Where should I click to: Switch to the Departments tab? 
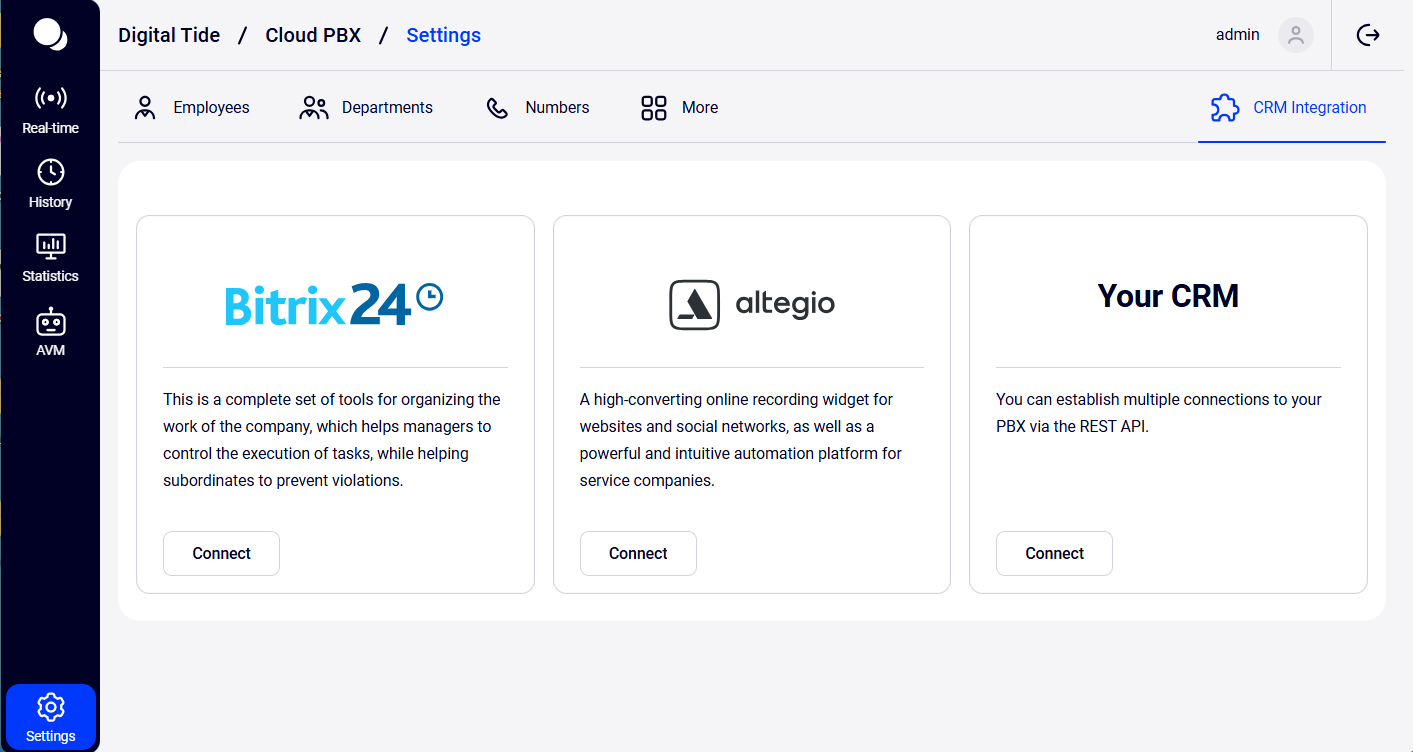(366, 108)
